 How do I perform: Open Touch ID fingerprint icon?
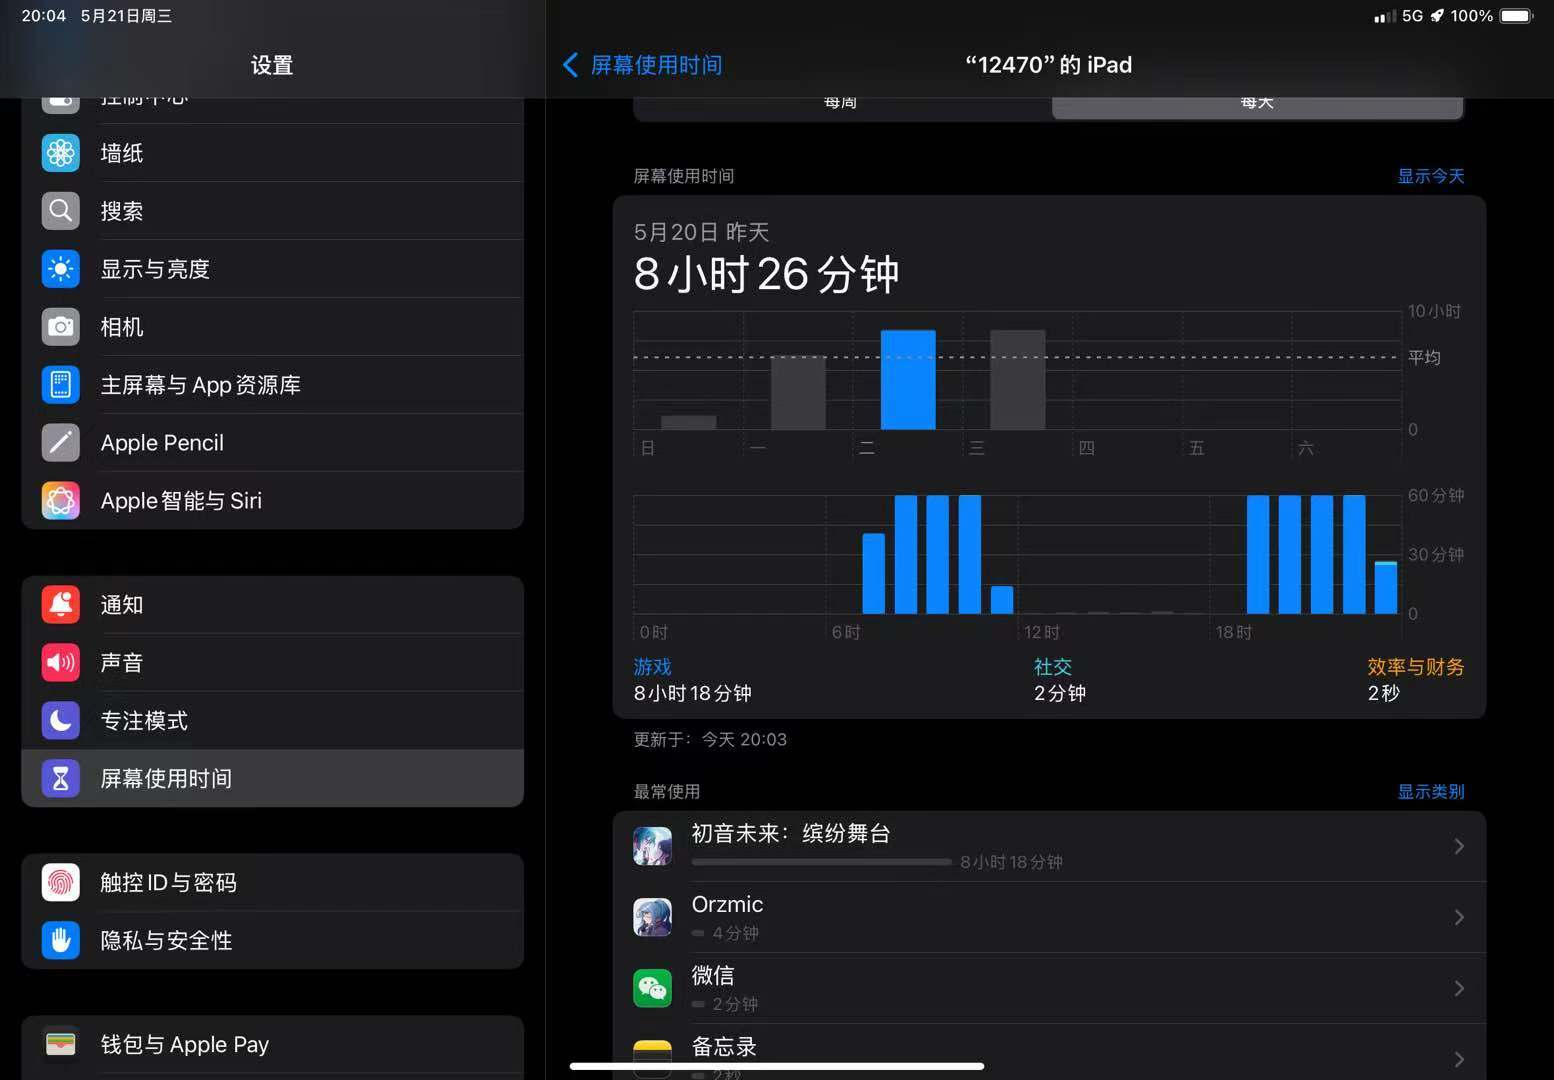(x=61, y=883)
